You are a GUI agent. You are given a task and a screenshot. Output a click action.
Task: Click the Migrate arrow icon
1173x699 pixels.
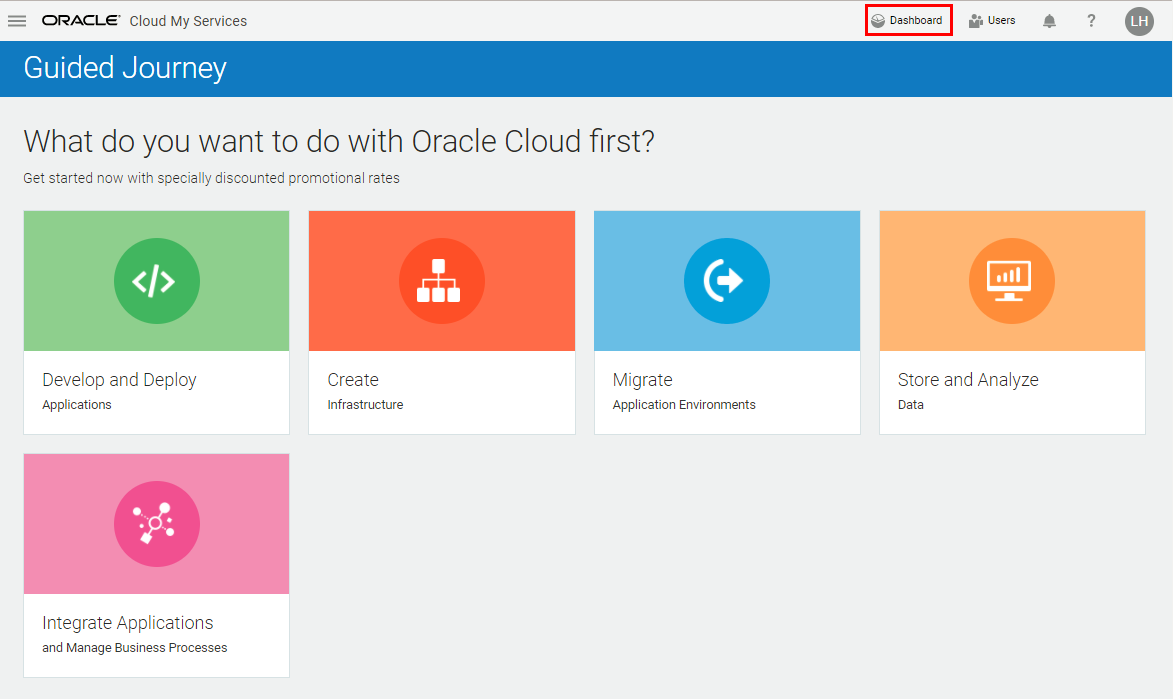pos(727,281)
